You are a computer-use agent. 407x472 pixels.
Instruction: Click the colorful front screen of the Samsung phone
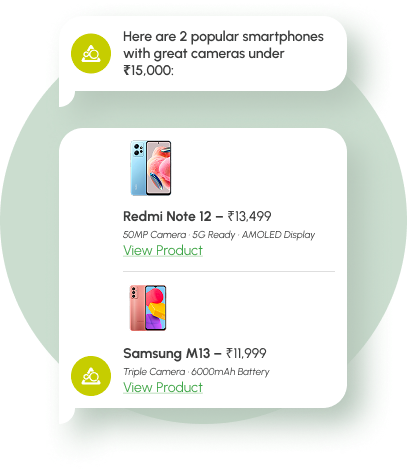[x=156, y=308]
